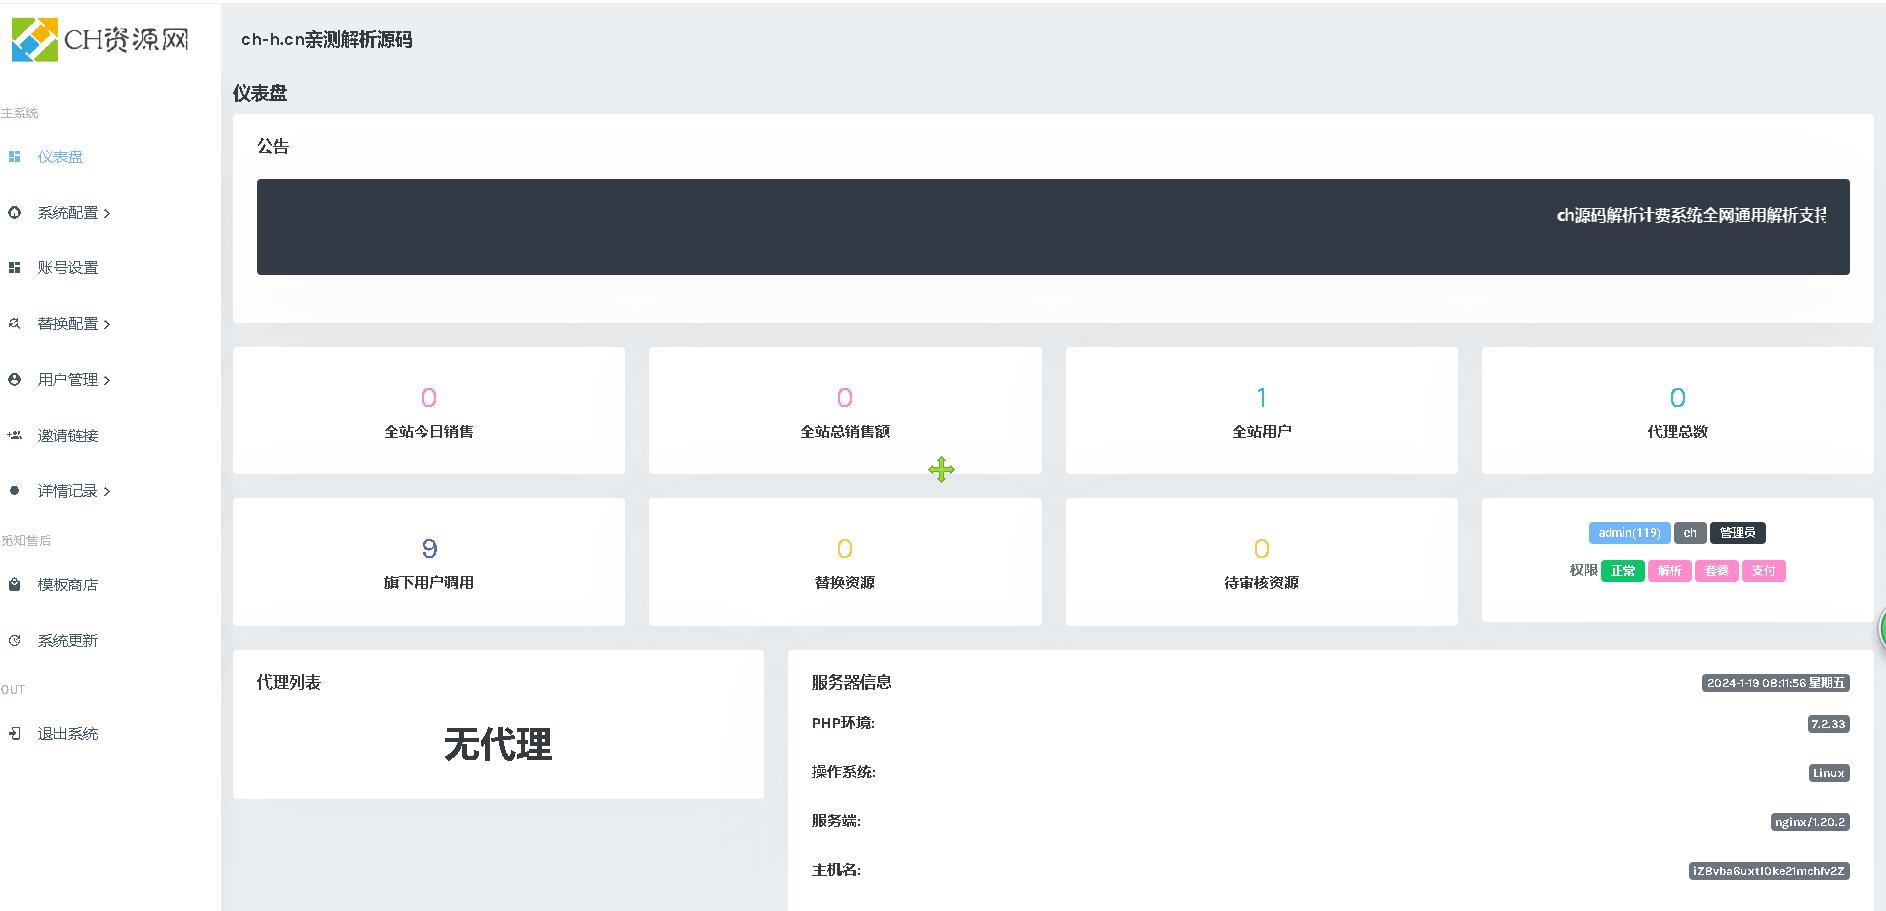
Task: Click the 无代理 text in 代理列表
Action: [498, 744]
